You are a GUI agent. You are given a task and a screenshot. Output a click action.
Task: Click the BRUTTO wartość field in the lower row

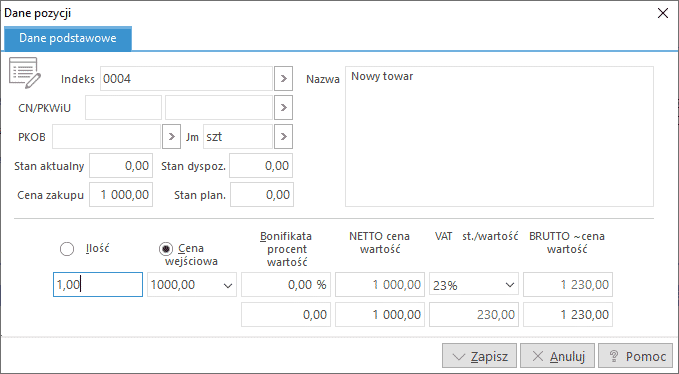pos(568,314)
